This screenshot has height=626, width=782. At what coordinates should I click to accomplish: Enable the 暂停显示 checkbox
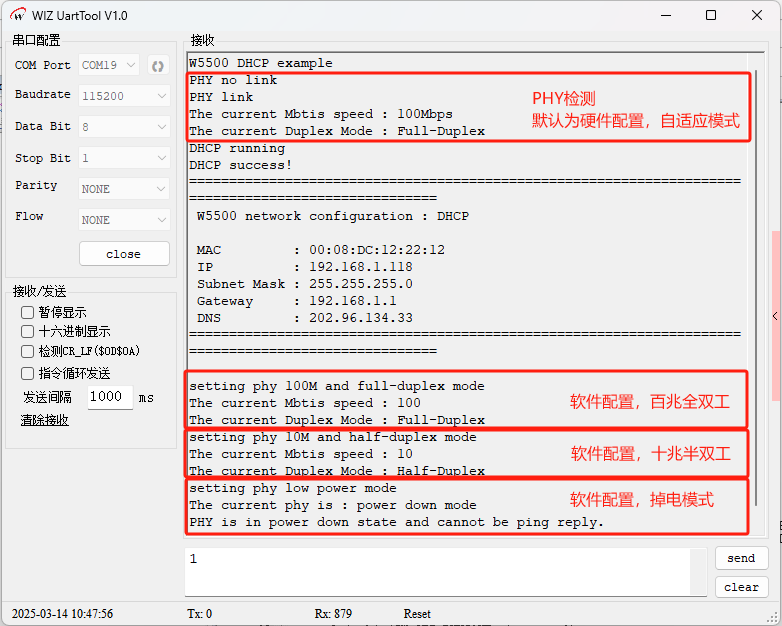pos(28,312)
